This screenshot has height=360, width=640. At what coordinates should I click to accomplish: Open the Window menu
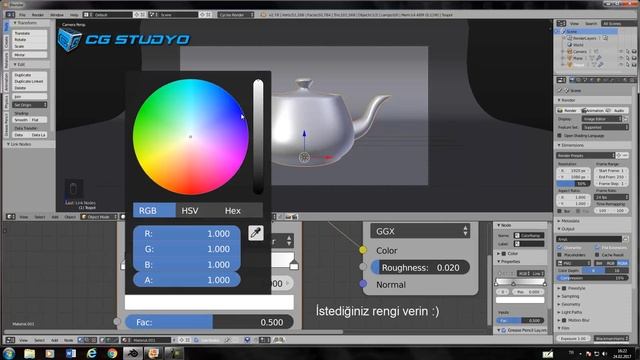coord(57,15)
